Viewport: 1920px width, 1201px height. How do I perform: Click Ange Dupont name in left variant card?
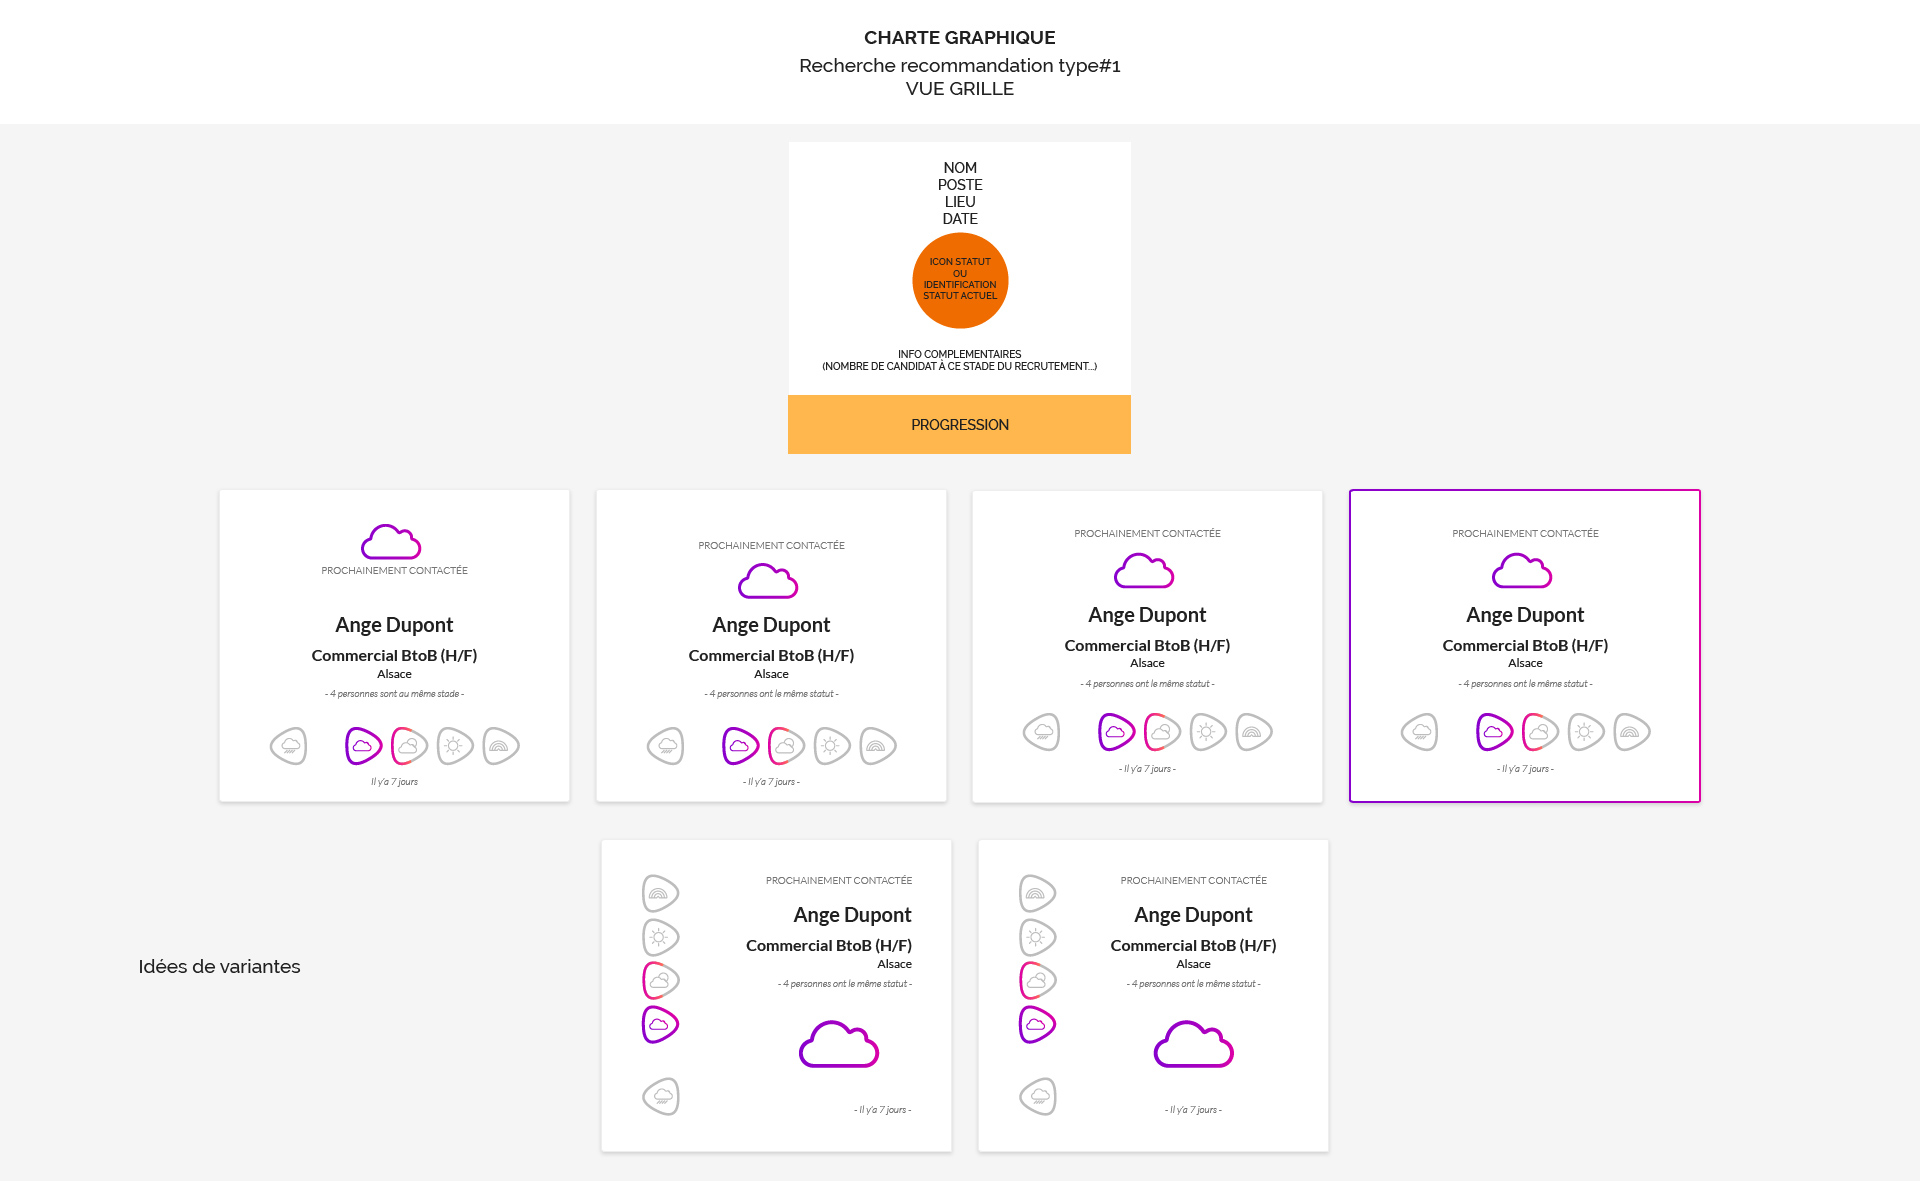pyautogui.click(x=852, y=915)
